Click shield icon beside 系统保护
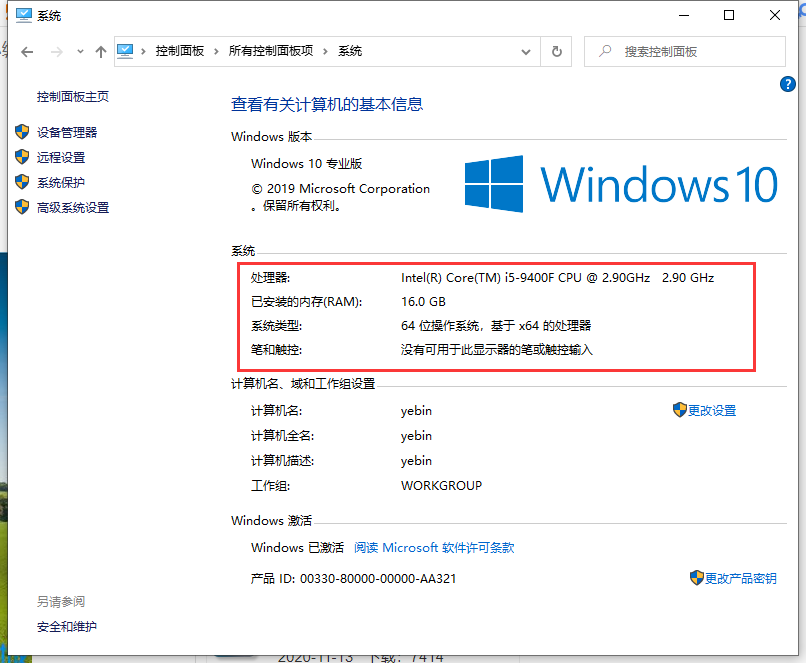806x663 pixels. point(22,182)
